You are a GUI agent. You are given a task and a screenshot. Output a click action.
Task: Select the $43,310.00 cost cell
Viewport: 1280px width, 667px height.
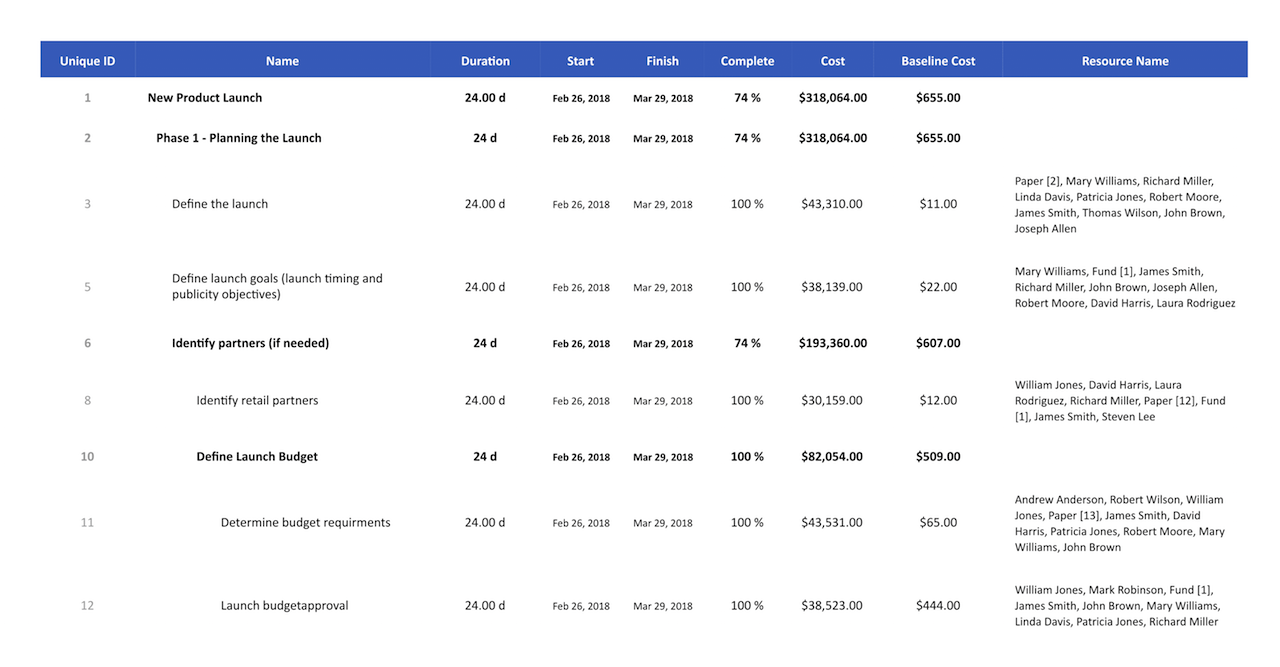click(832, 204)
